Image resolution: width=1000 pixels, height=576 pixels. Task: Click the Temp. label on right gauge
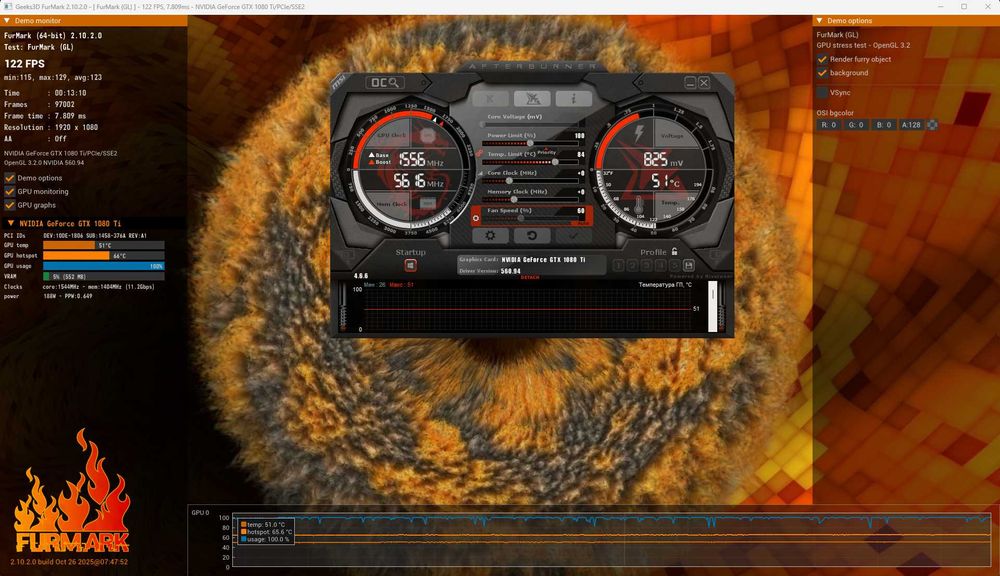coord(670,202)
